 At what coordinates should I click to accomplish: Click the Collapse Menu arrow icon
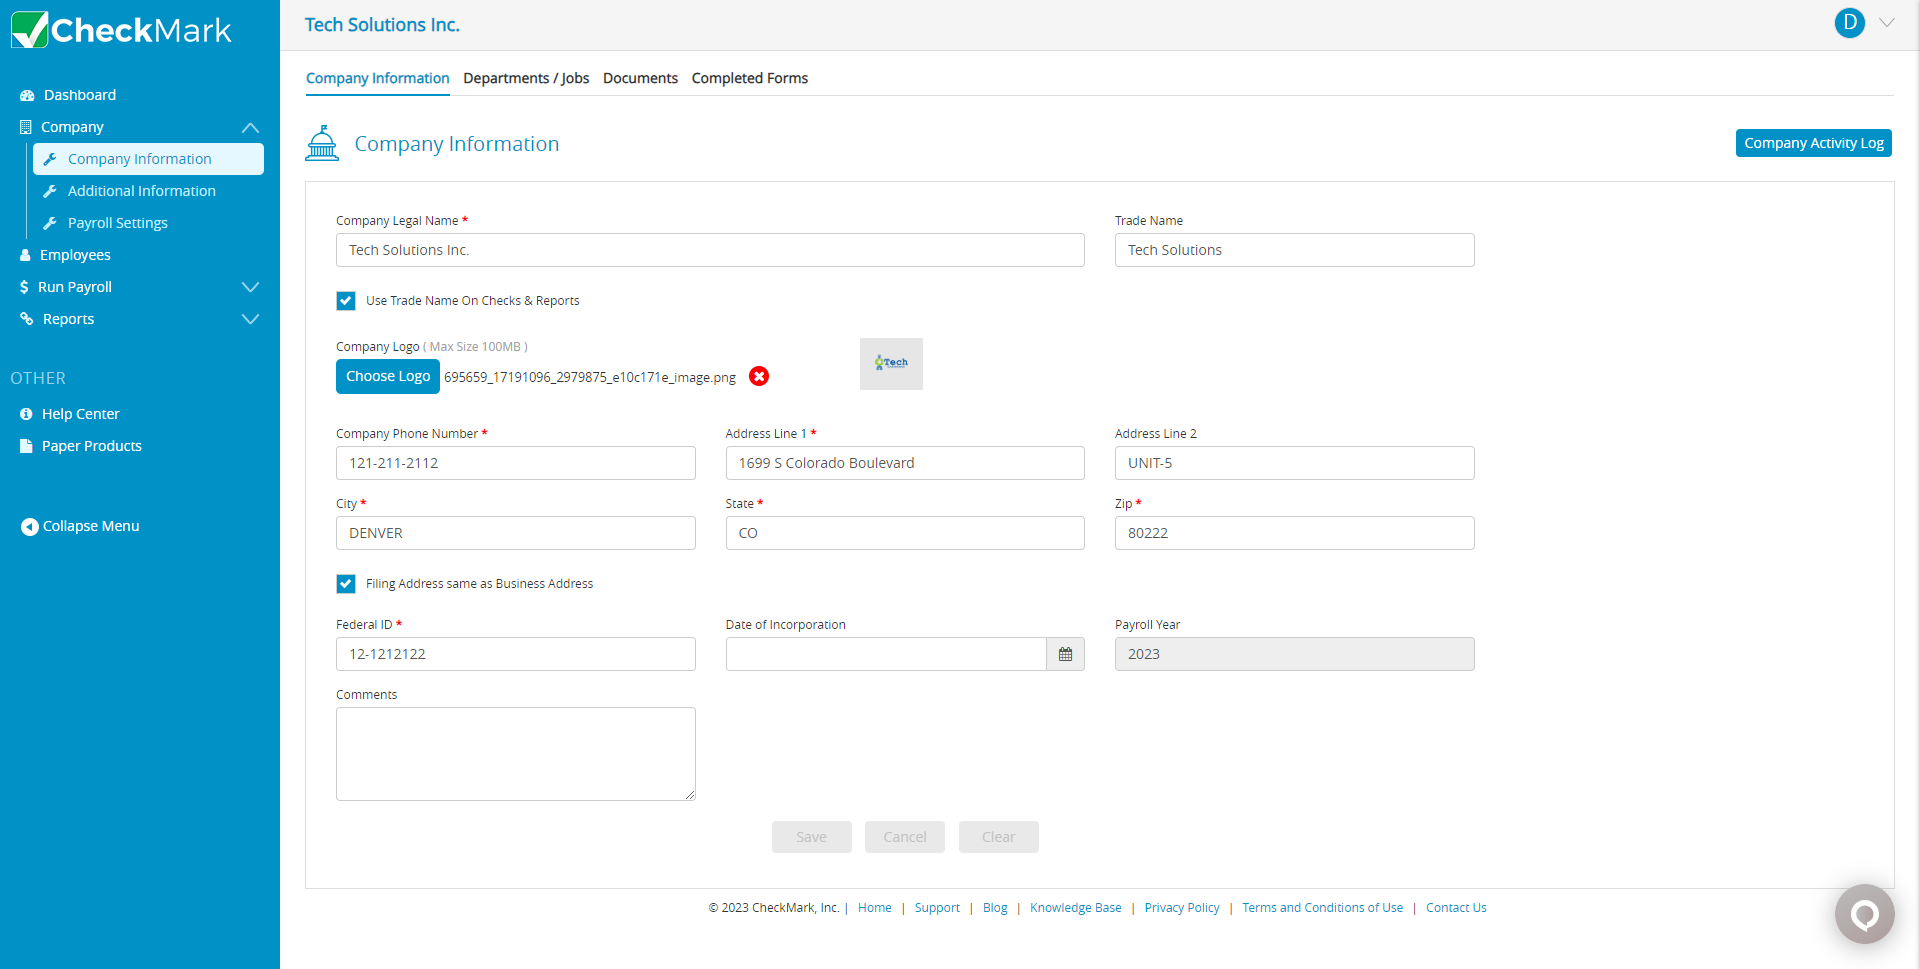29,527
